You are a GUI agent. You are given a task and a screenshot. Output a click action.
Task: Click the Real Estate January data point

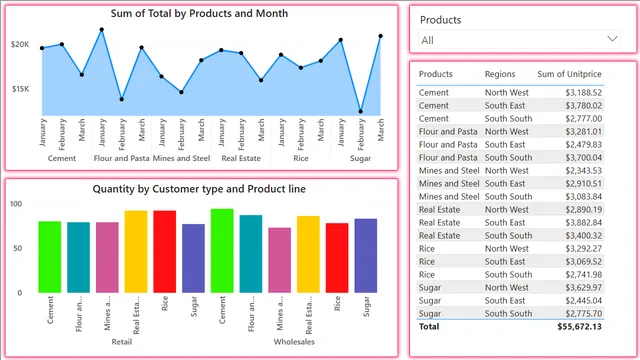(221, 50)
